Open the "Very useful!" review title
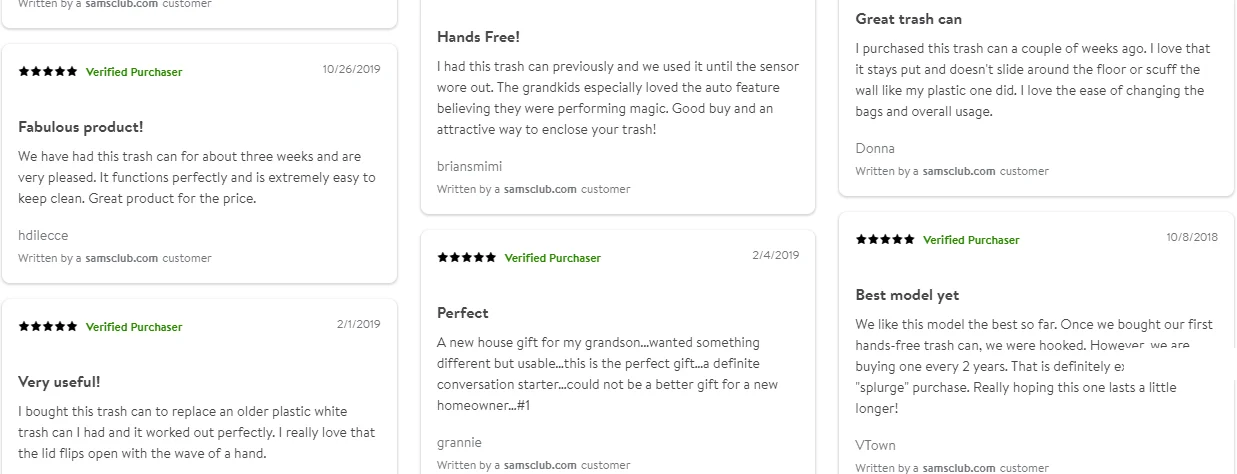This screenshot has height=474, width=1237. pyautogui.click(x=59, y=382)
